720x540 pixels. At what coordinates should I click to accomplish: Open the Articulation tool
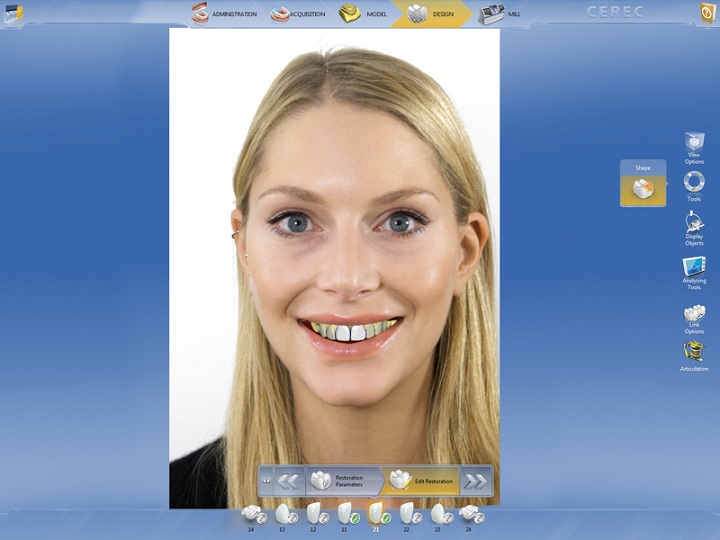coord(694,354)
